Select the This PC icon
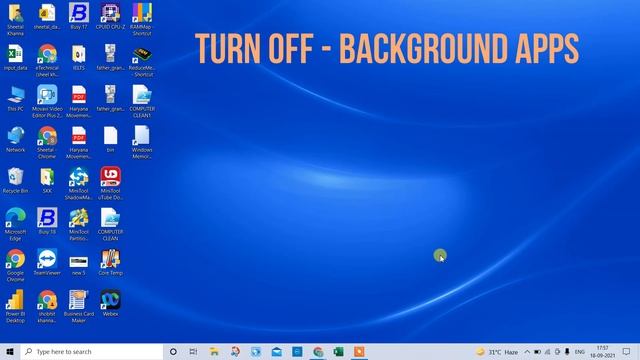640x360 pixels. (x=16, y=95)
